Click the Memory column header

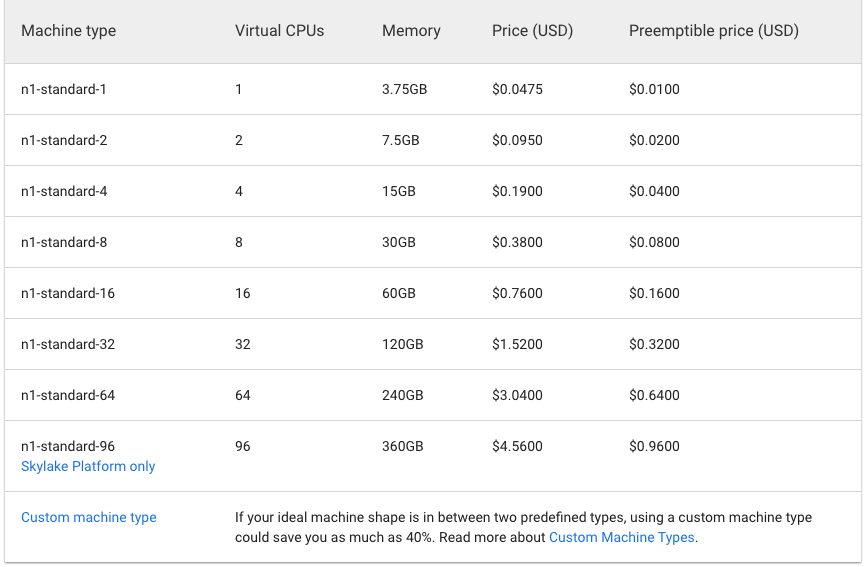click(x=411, y=30)
